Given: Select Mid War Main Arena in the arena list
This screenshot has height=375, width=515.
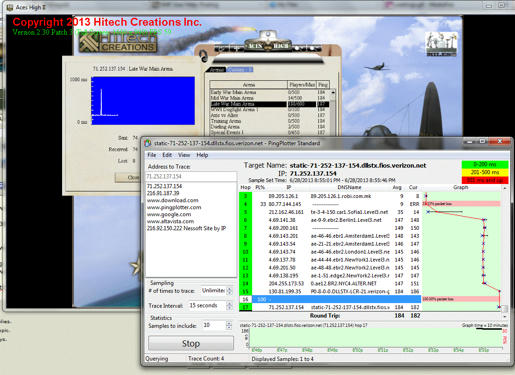Looking at the screenshot, I should [x=269, y=98].
